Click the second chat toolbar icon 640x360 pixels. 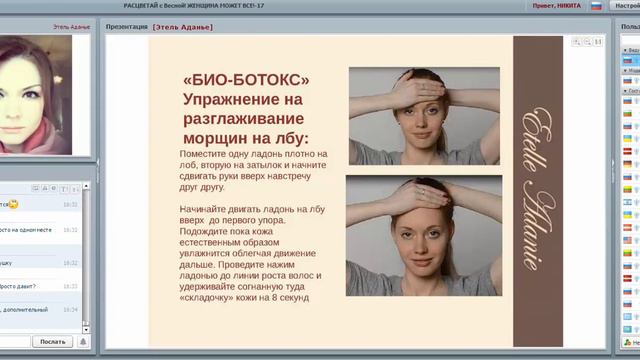[x=45, y=188]
